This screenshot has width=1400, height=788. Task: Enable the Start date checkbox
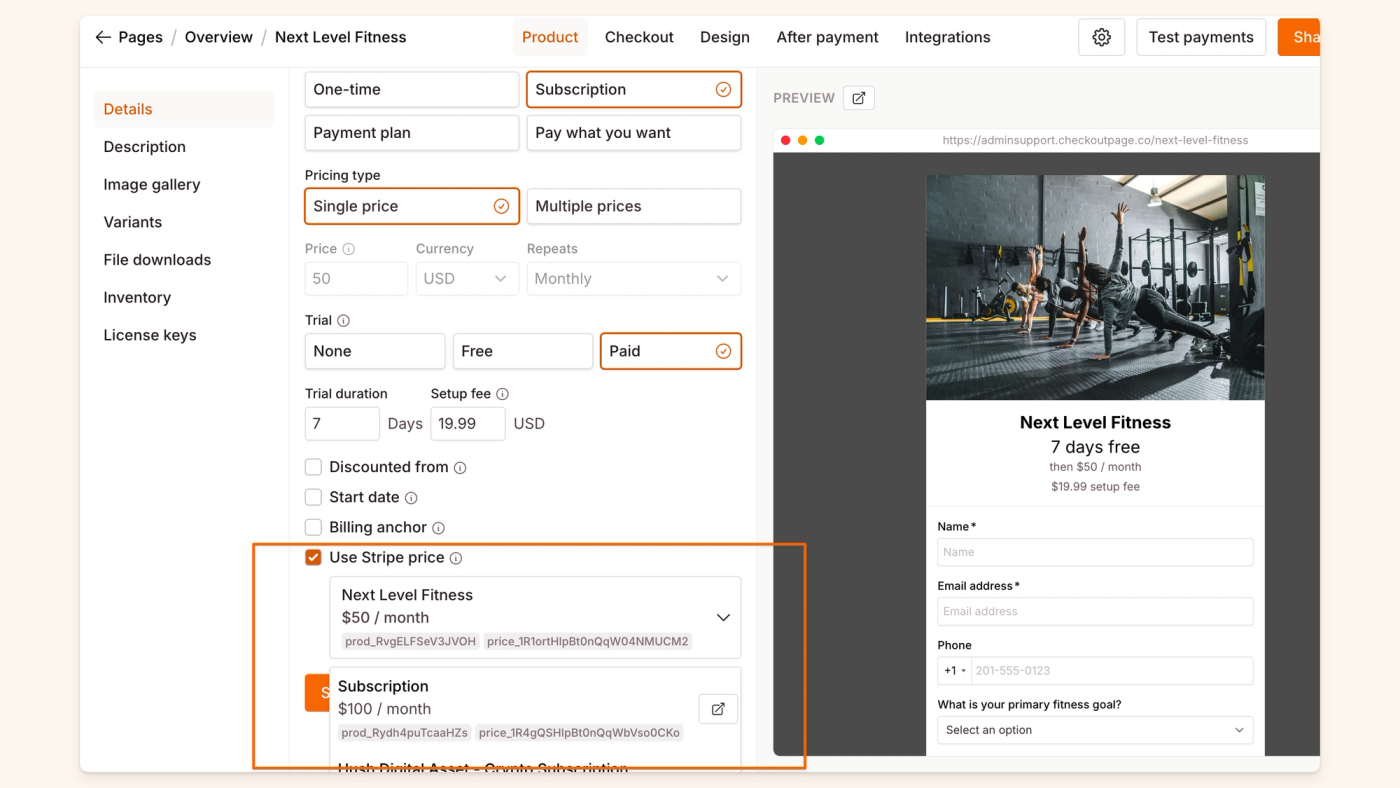(x=313, y=497)
